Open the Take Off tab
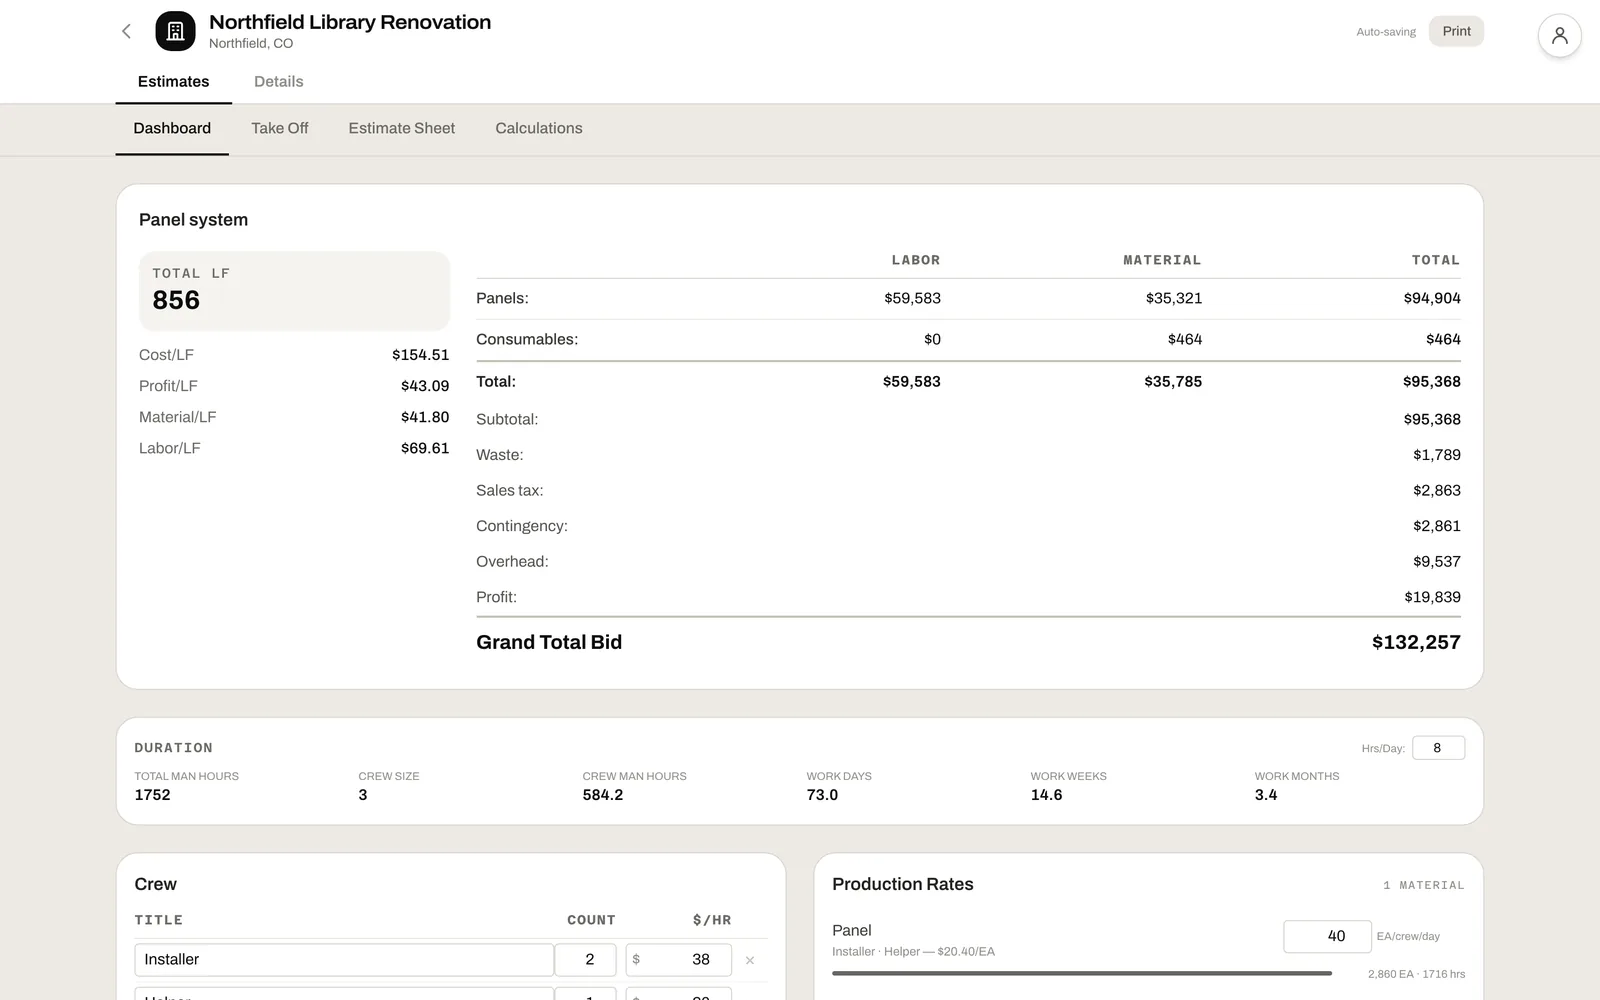1600x1000 pixels. (x=279, y=128)
